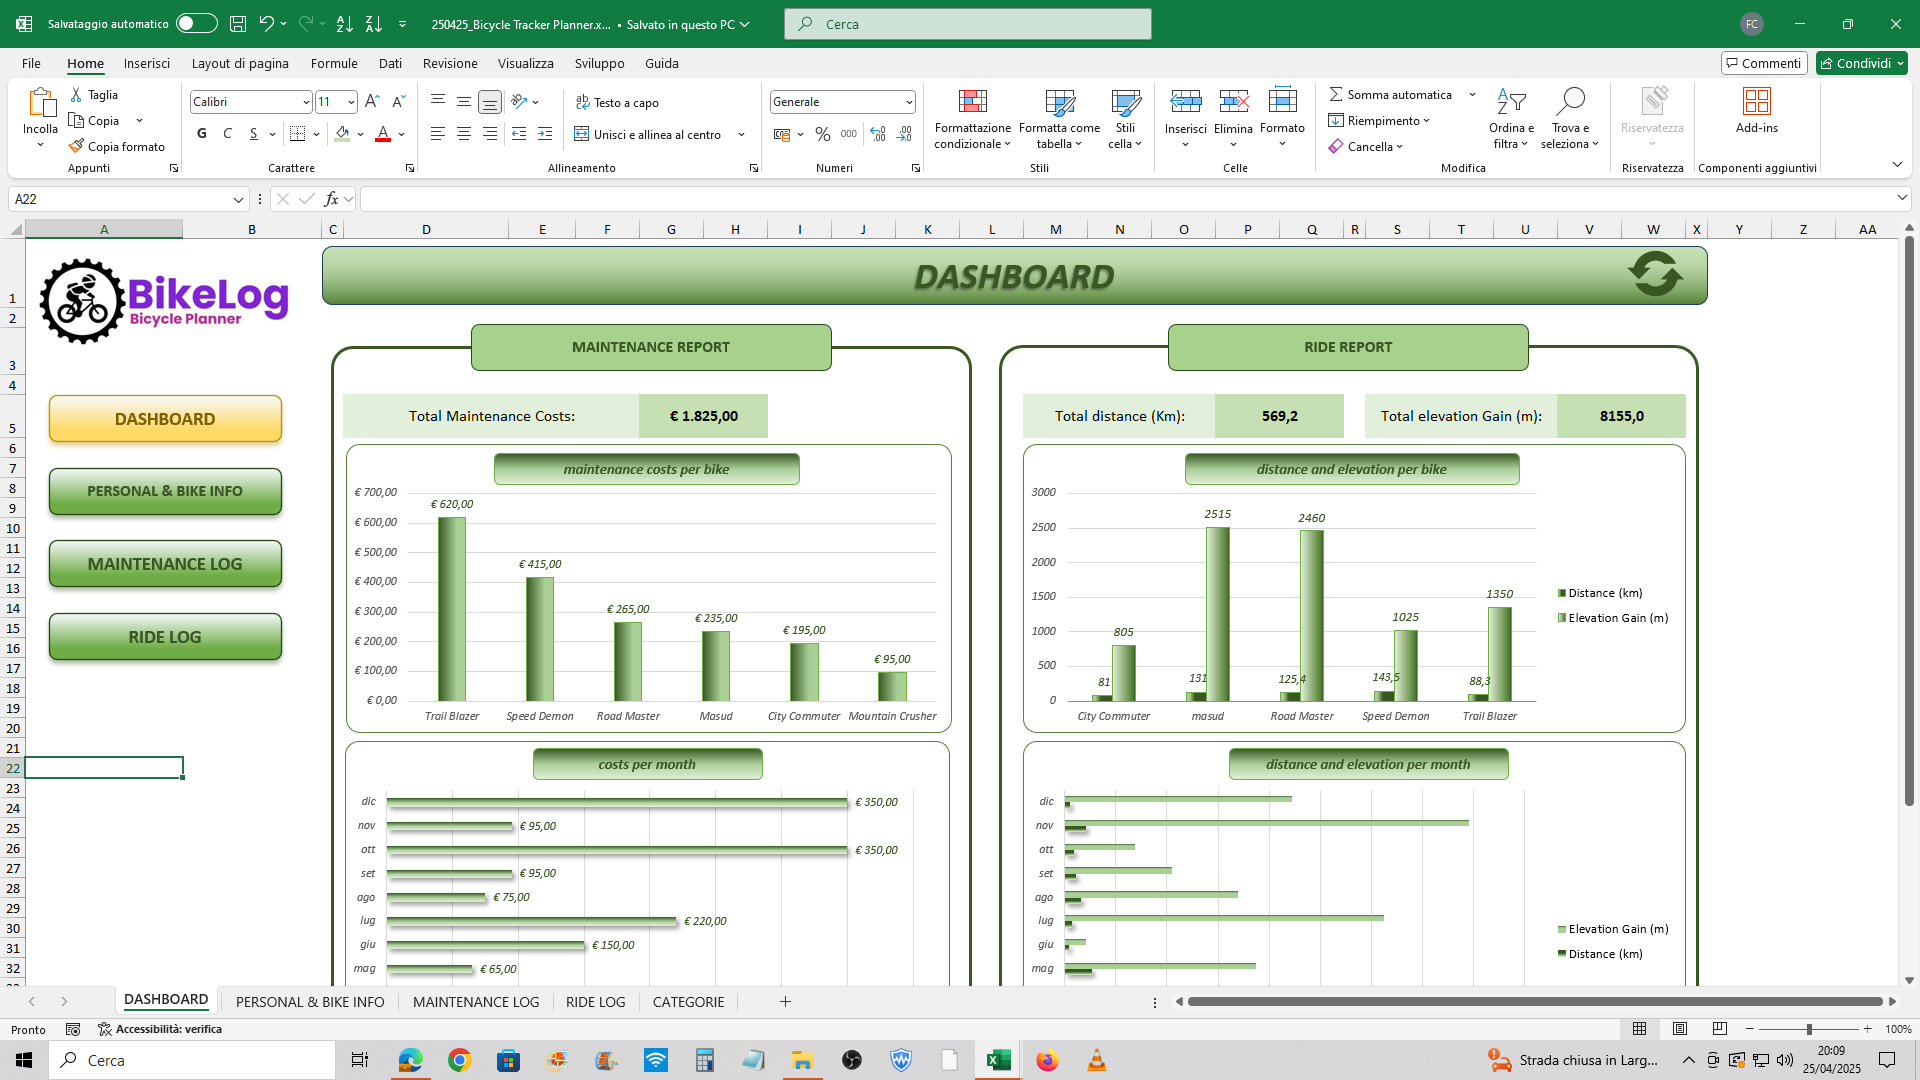
Task: Sort descending from quick access toolbar
Action: (x=374, y=24)
